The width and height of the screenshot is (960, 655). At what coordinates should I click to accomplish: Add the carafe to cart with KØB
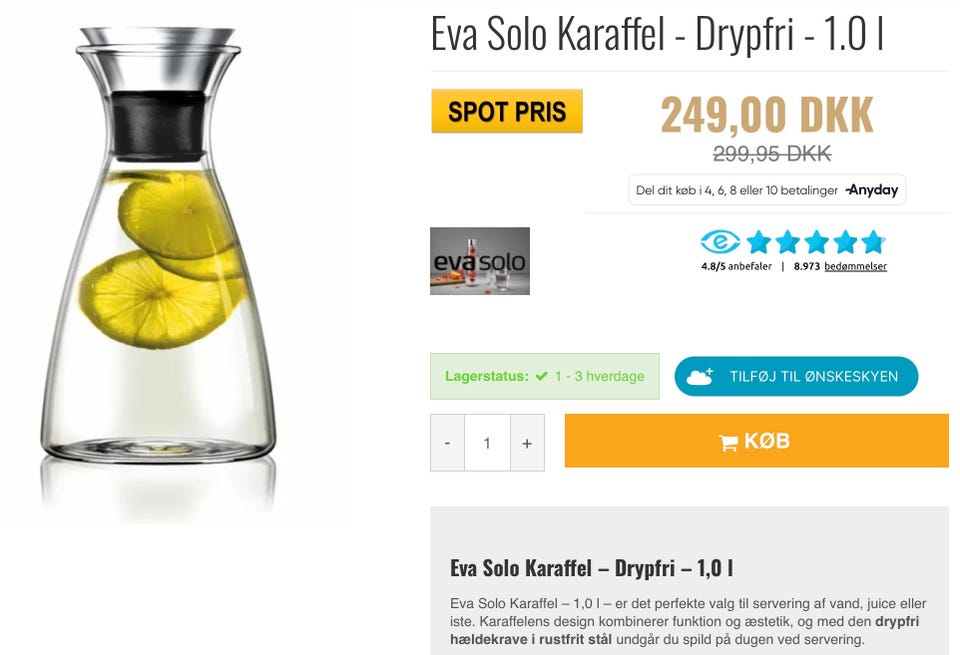click(757, 441)
